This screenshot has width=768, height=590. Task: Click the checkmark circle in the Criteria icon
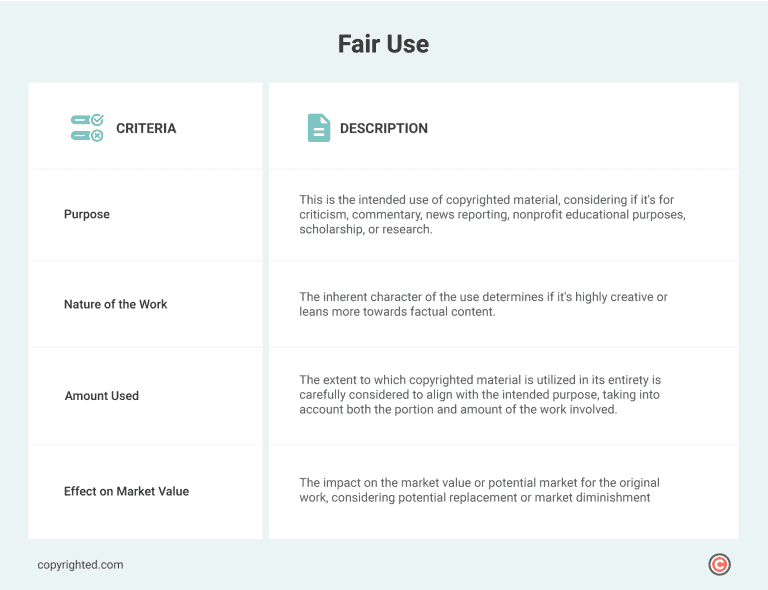[x=97, y=120]
